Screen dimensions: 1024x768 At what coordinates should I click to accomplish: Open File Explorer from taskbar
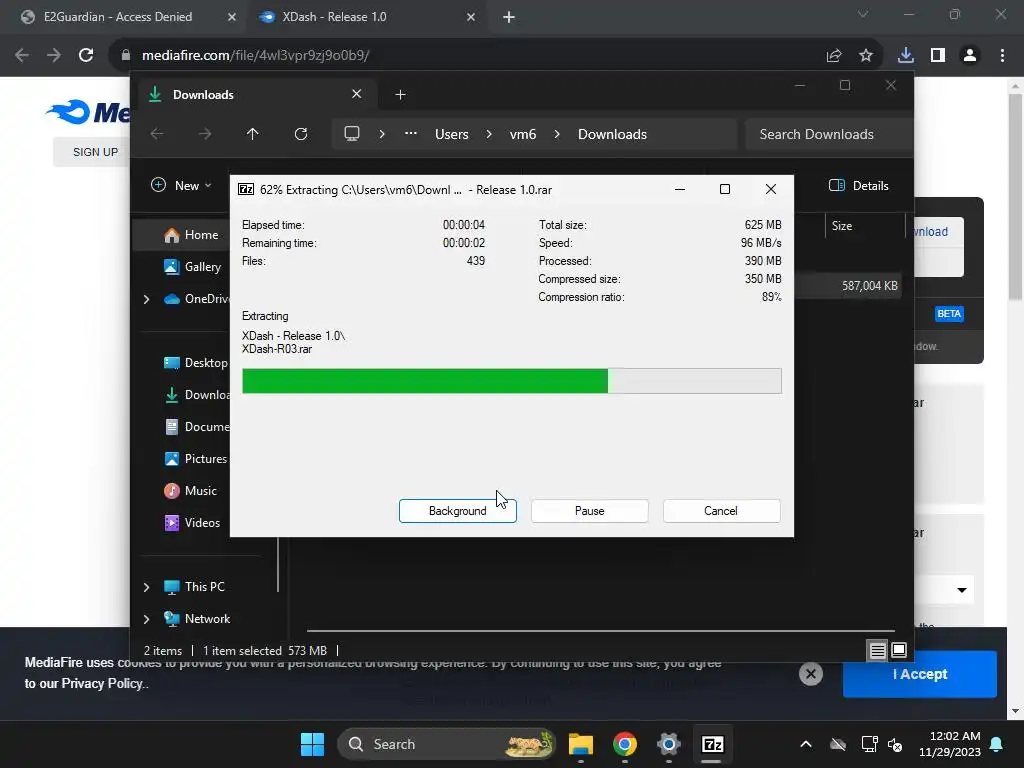[x=581, y=744]
